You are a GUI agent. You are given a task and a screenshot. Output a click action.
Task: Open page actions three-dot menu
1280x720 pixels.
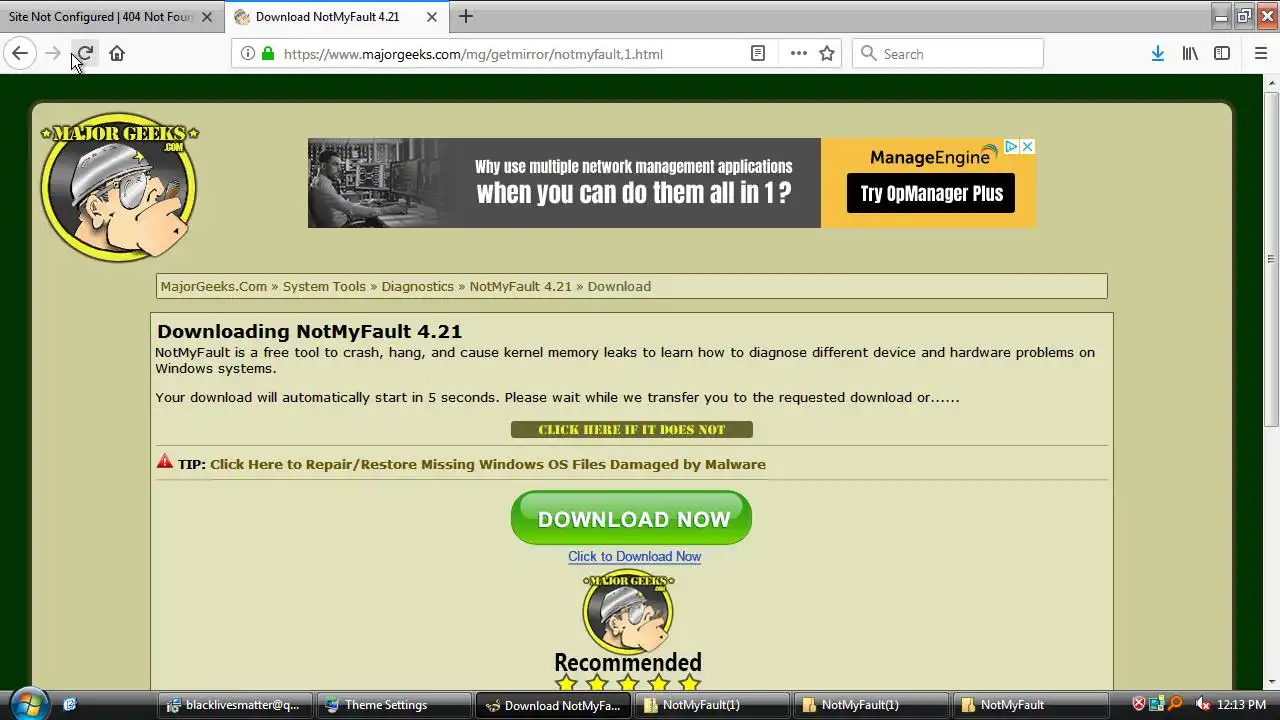coord(798,53)
